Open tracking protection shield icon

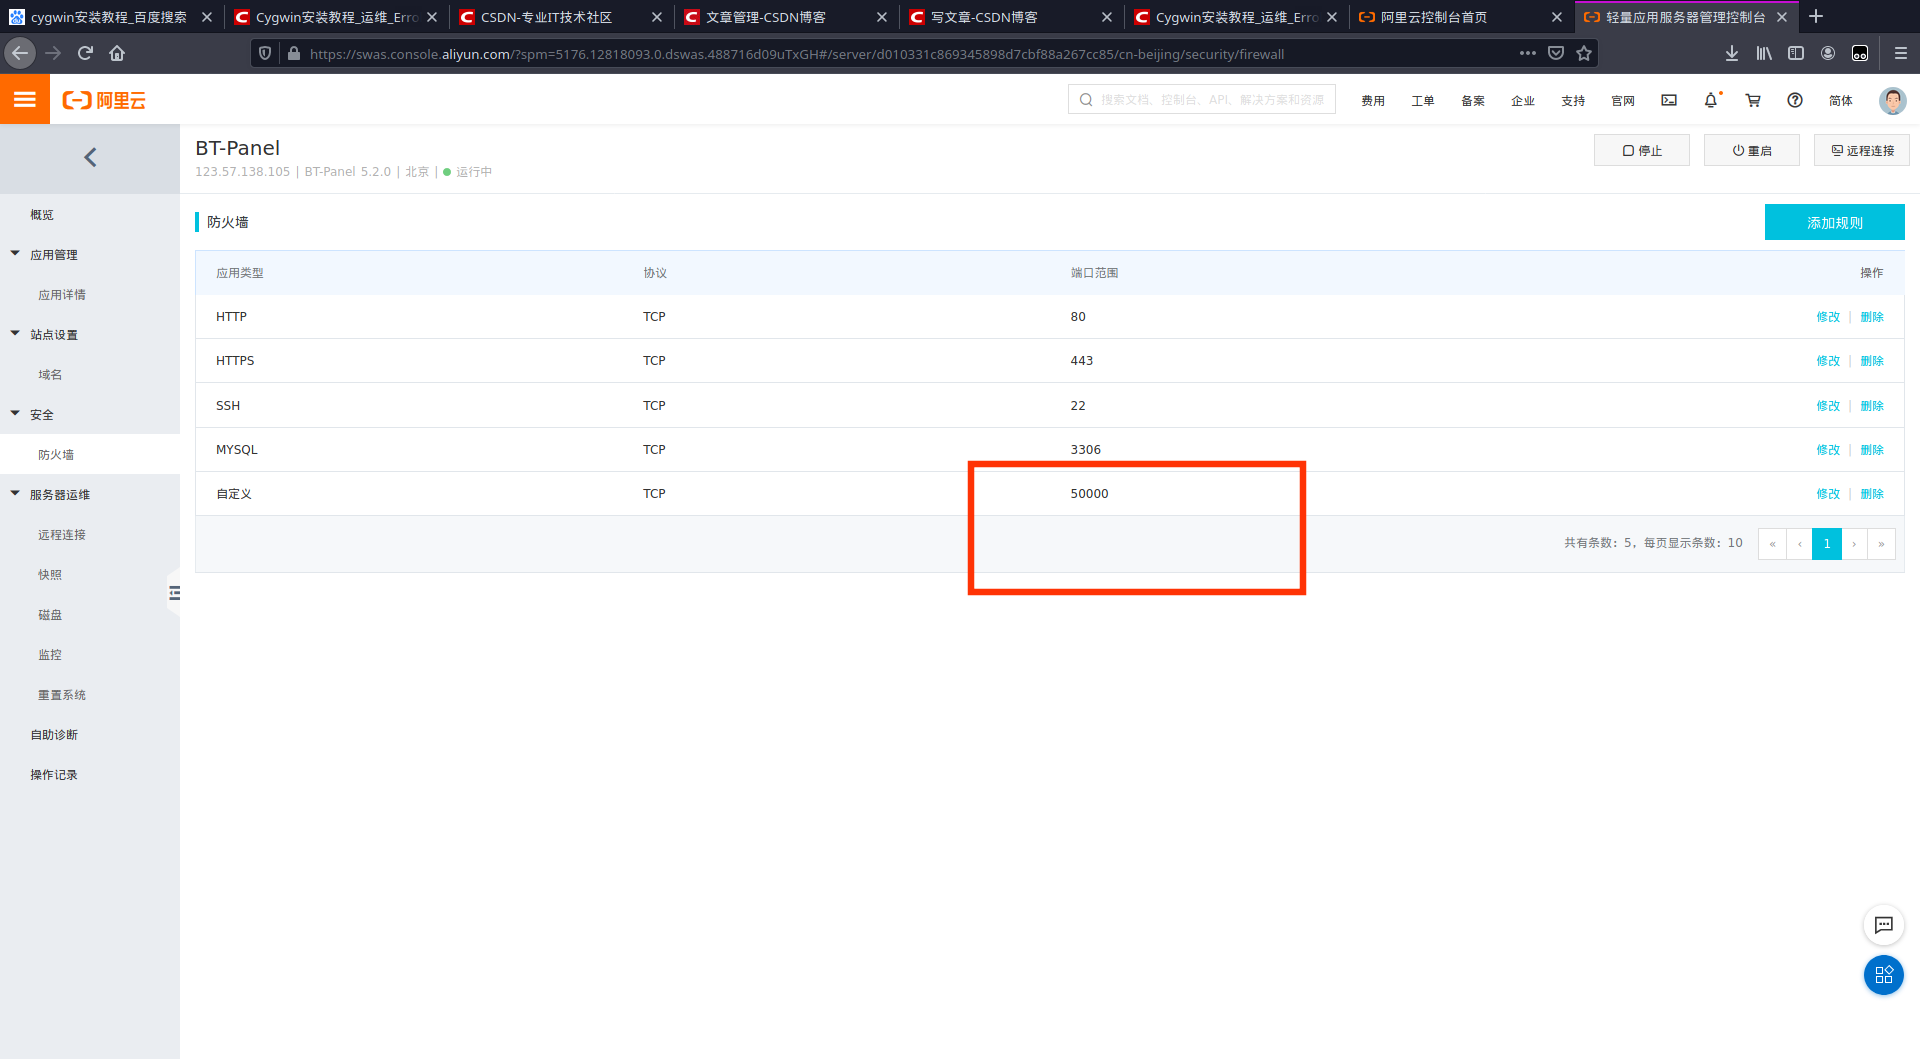click(x=265, y=53)
